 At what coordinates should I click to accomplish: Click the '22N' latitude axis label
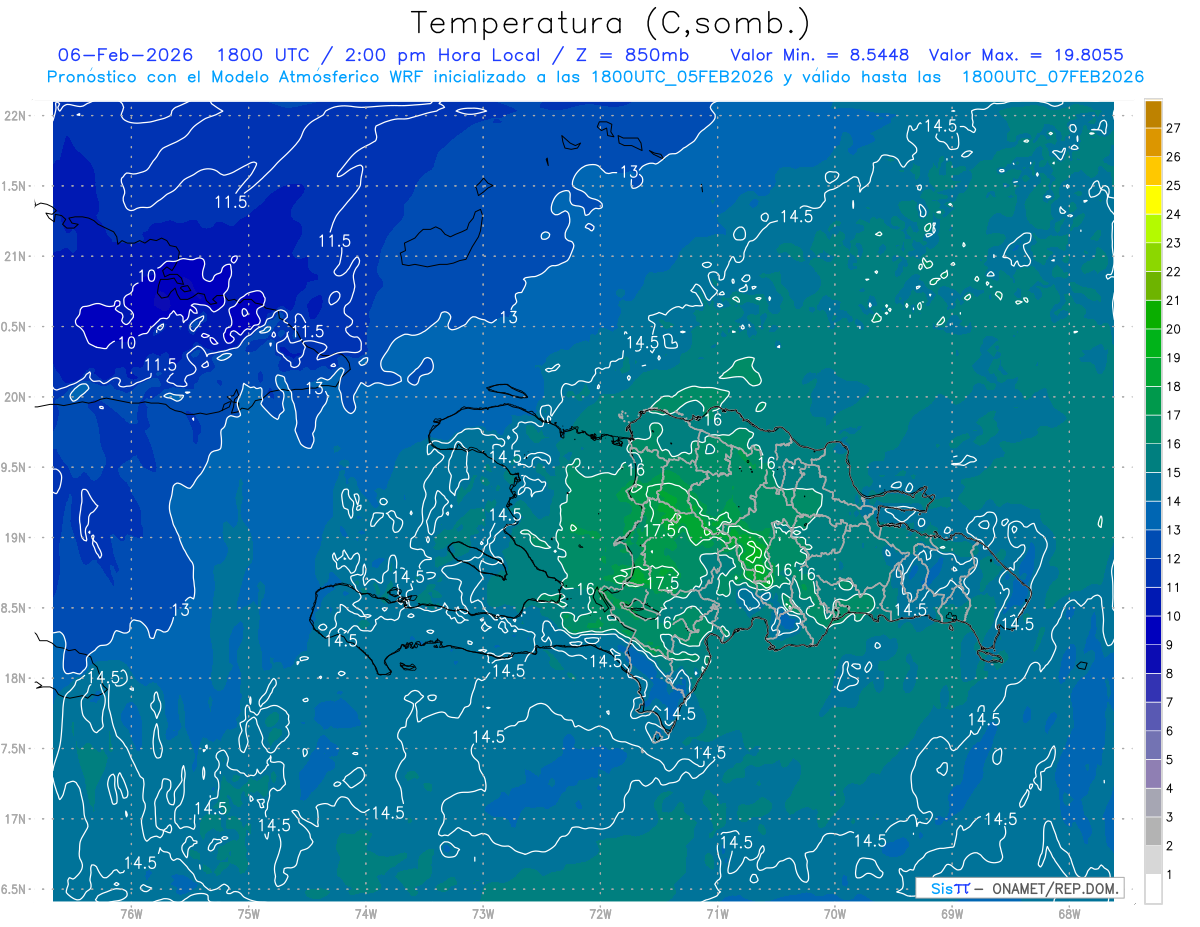click(x=17, y=116)
